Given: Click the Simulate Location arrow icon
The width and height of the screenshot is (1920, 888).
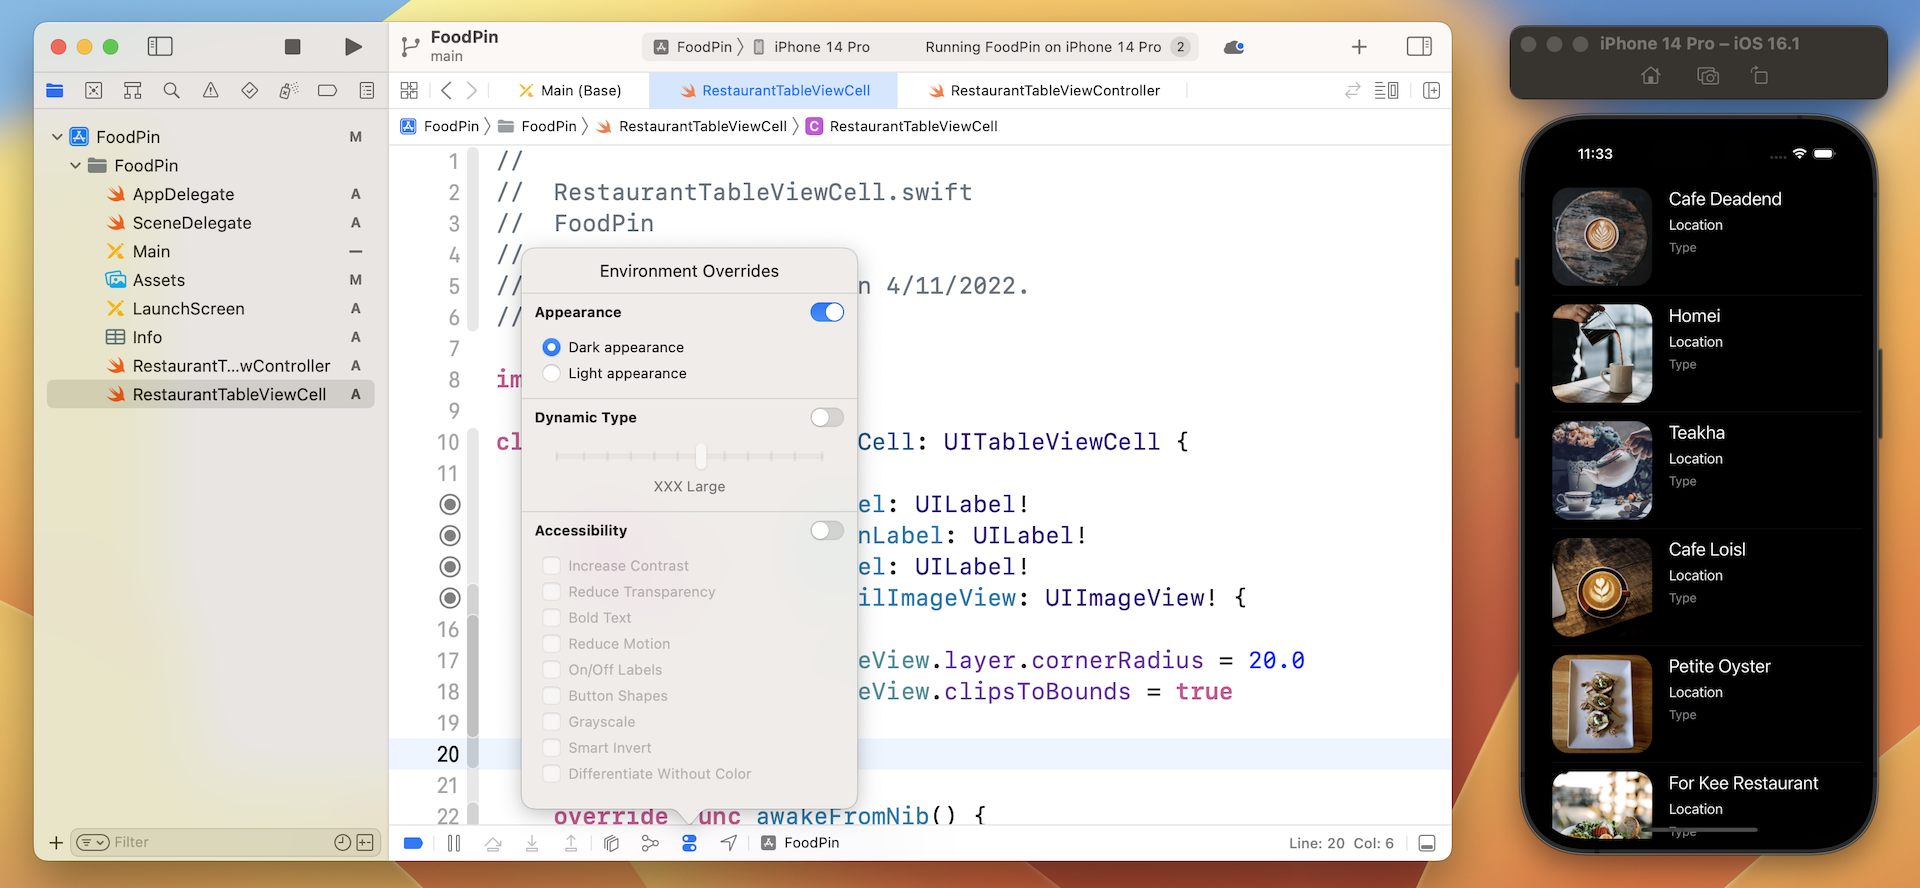Looking at the screenshot, I should (729, 843).
